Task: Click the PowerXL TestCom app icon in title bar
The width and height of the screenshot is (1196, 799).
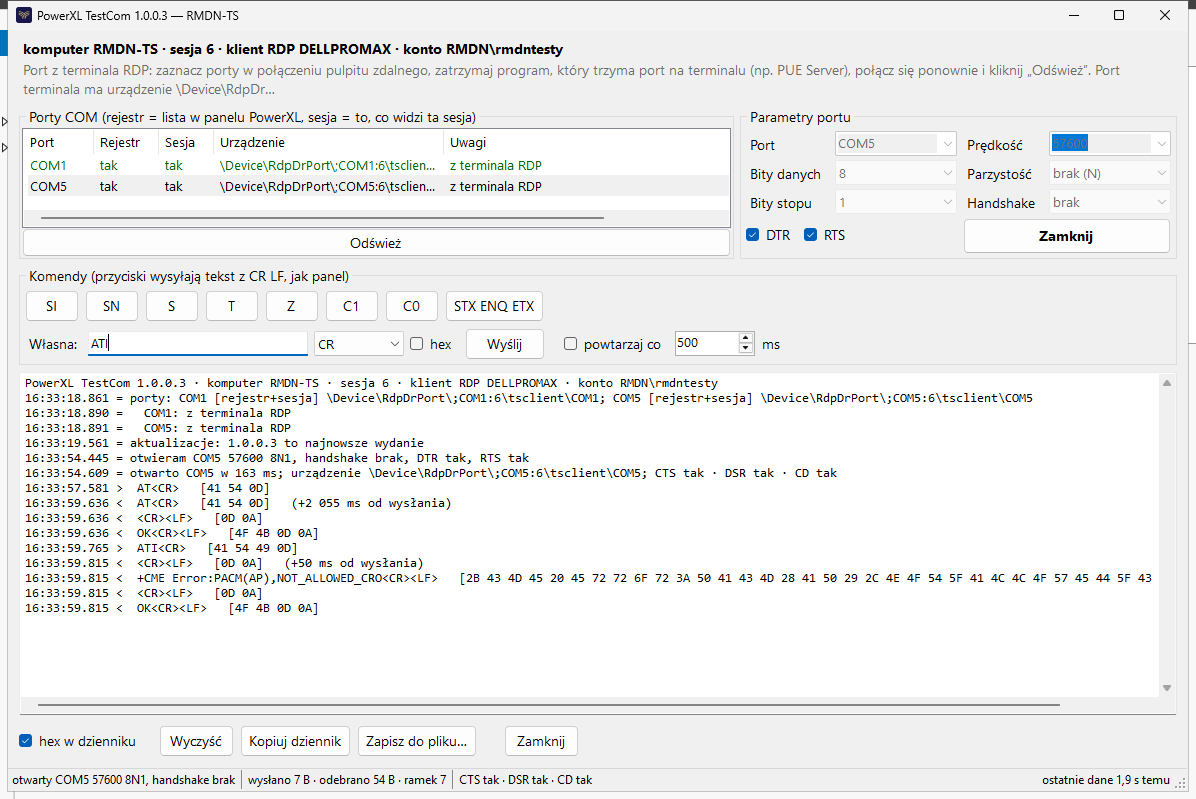Action: pos(24,15)
